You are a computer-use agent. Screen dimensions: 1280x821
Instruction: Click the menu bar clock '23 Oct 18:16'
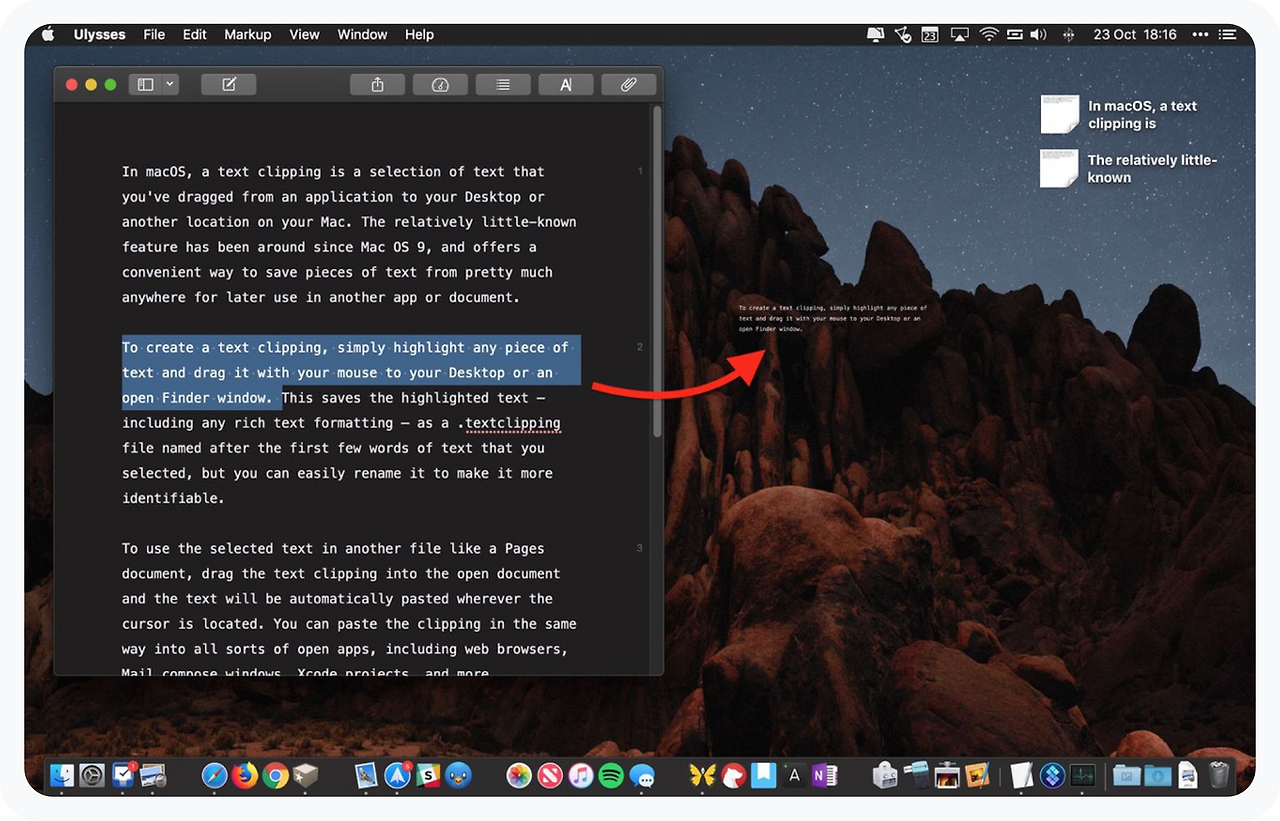click(x=1135, y=34)
